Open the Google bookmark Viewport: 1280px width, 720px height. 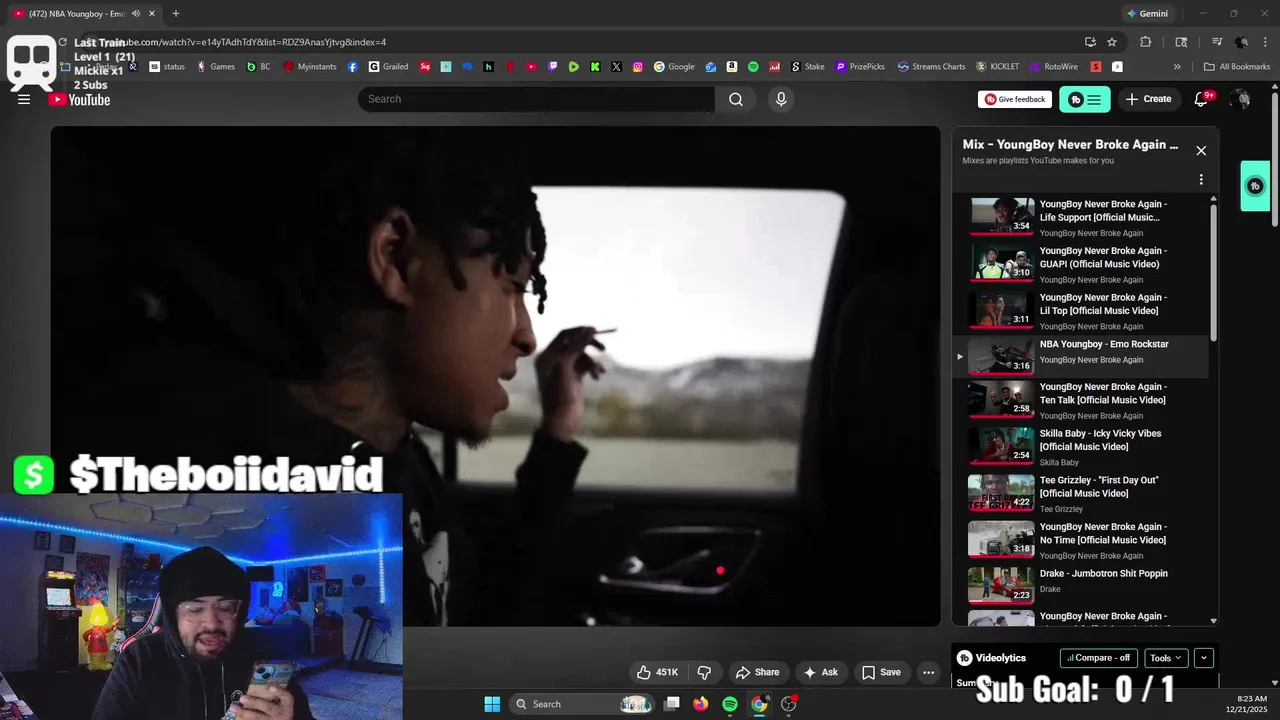675,67
